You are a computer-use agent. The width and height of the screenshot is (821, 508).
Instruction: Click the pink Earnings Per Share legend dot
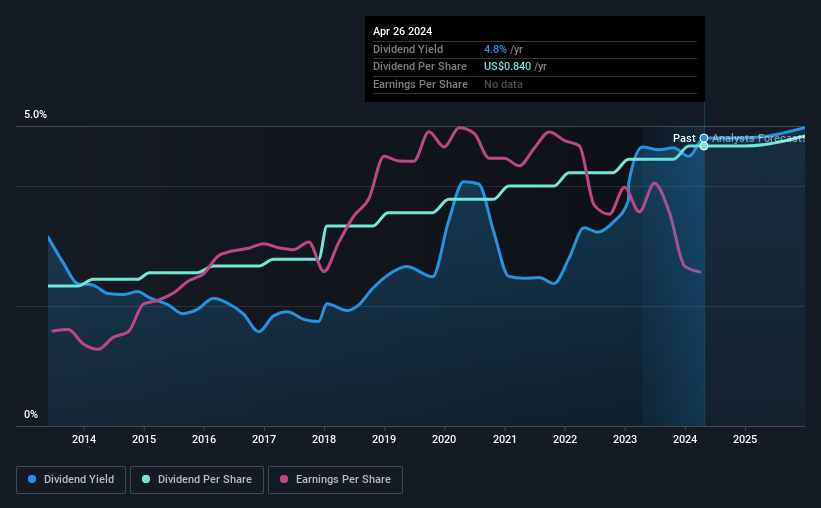[284, 479]
